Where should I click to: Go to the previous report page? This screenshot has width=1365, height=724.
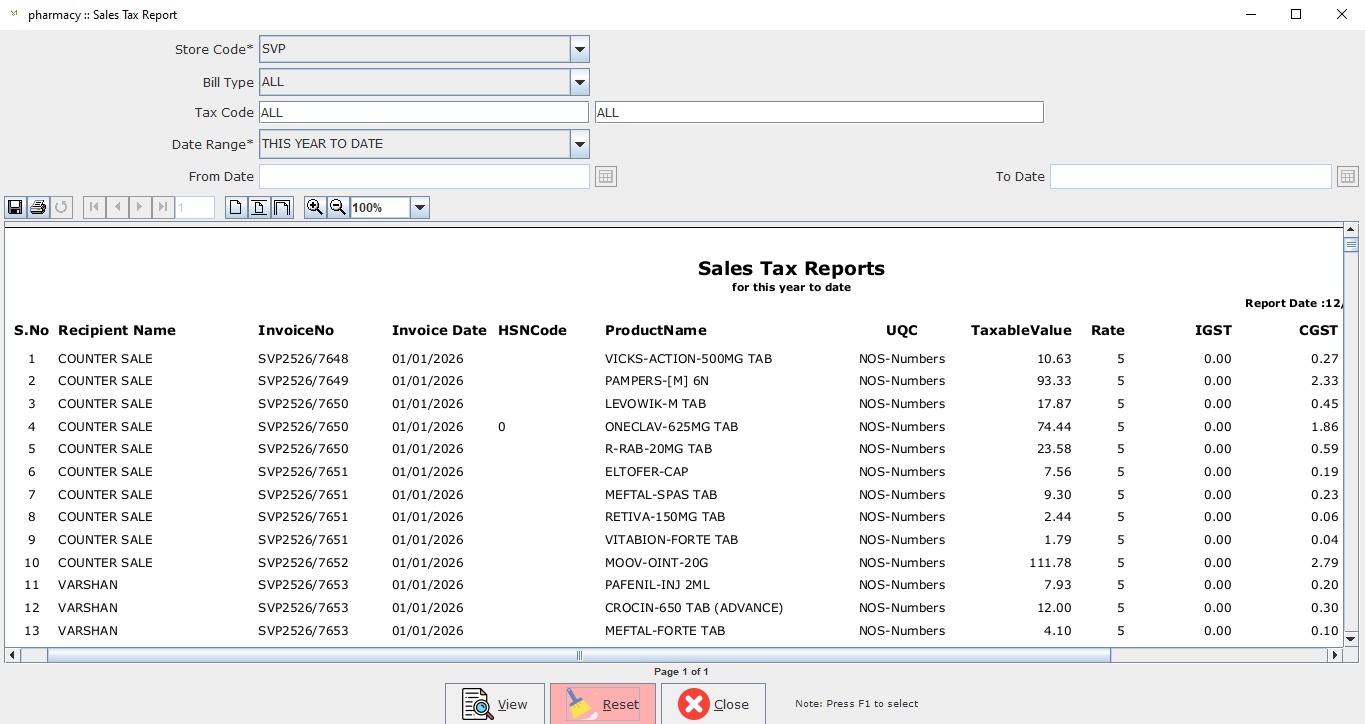118,208
